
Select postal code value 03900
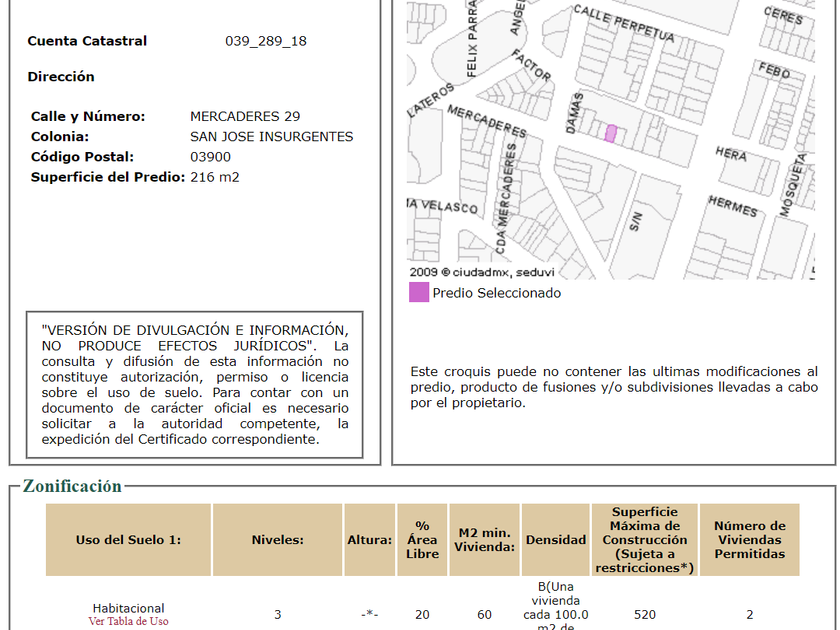click(x=211, y=157)
